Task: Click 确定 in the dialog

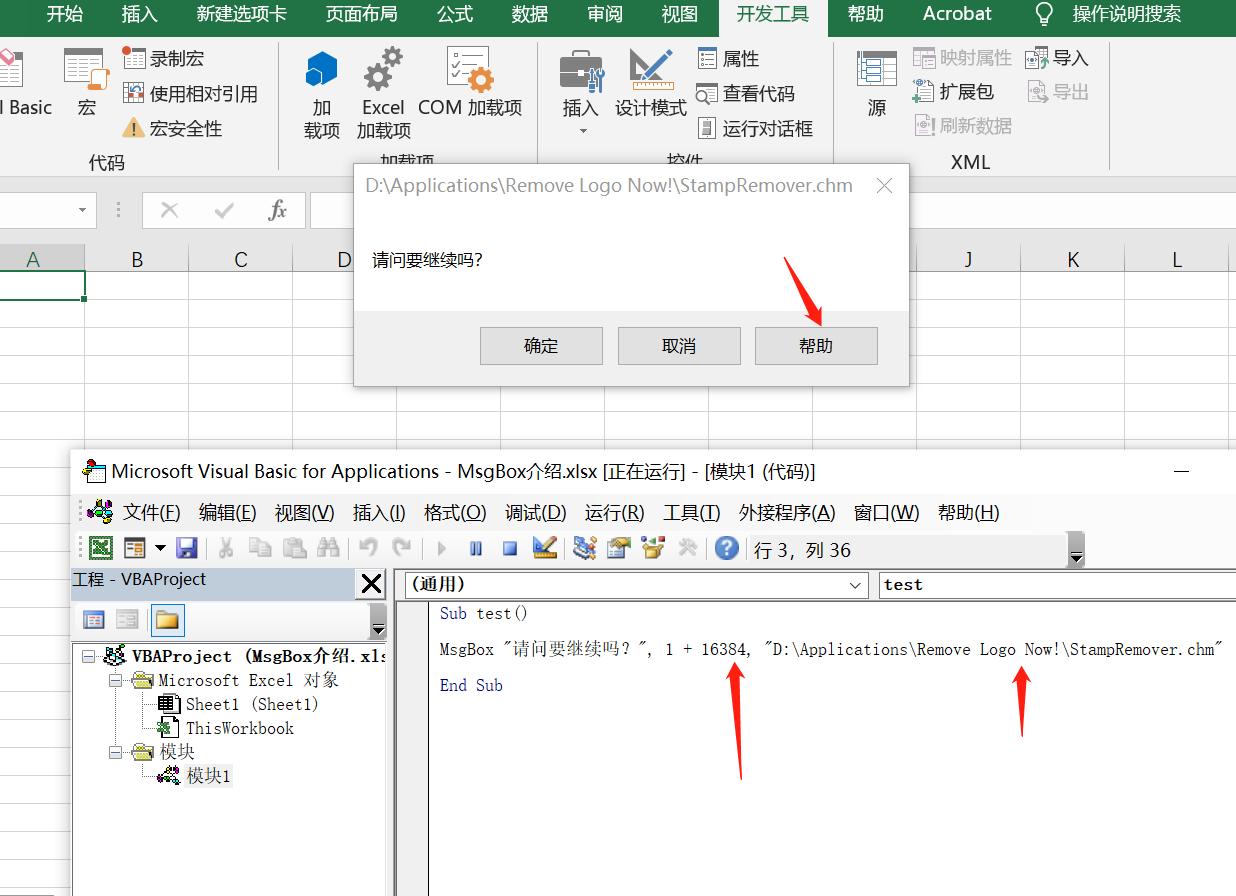Action: click(x=541, y=345)
